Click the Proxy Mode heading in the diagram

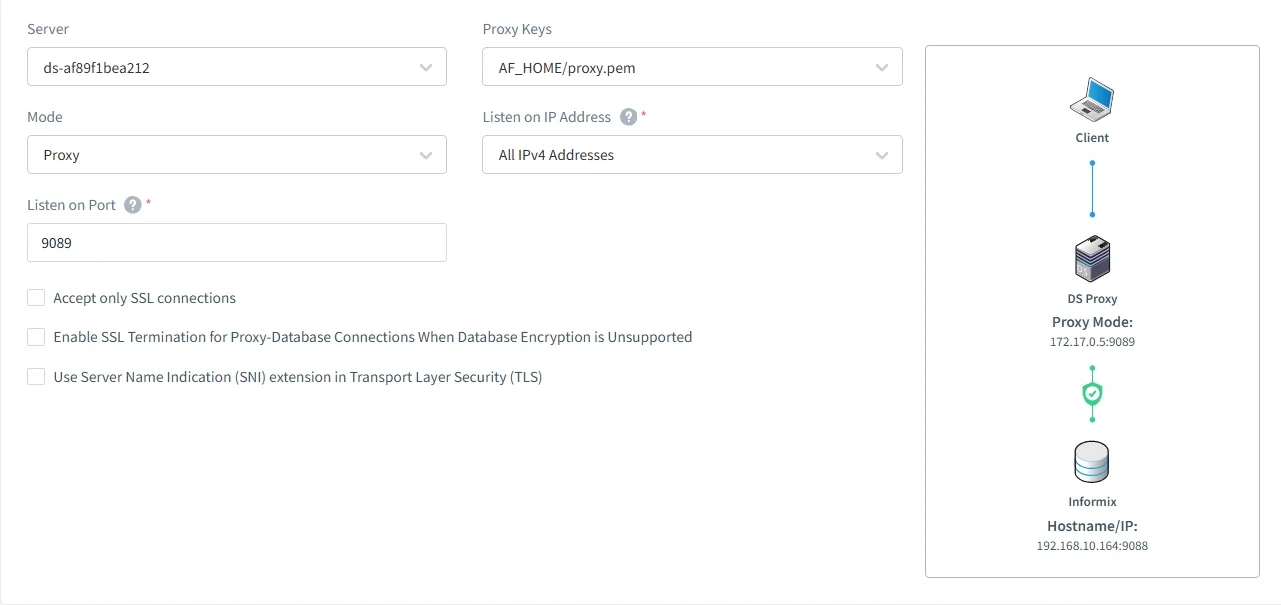1092,321
